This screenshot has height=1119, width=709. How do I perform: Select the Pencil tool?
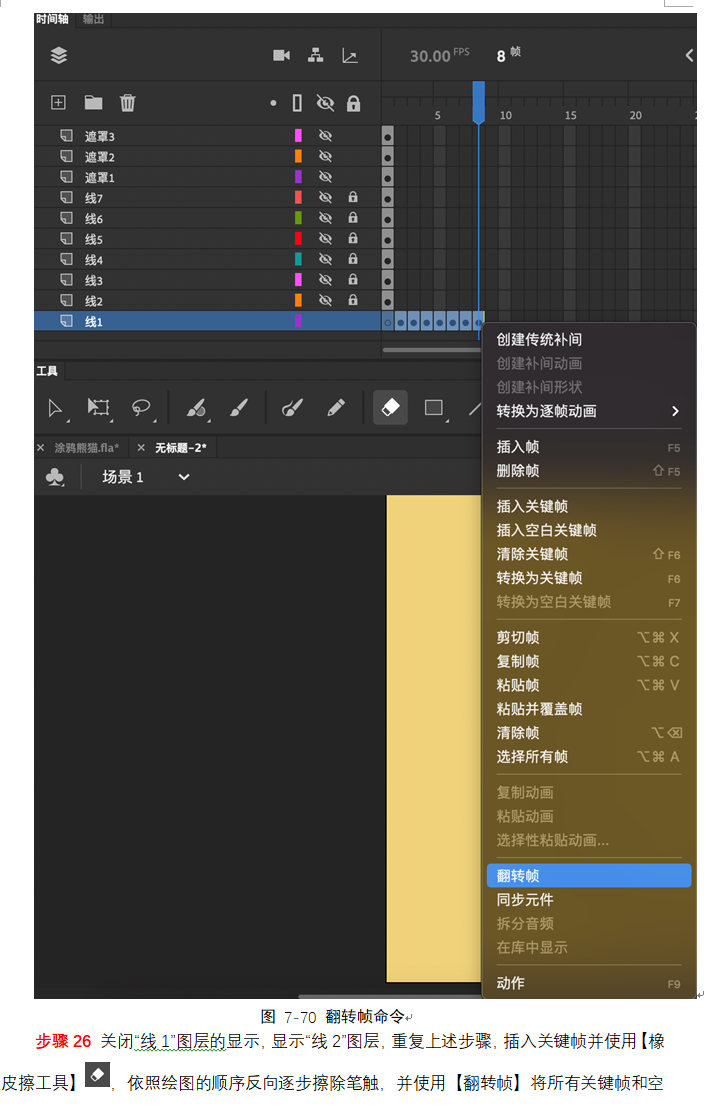click(x=336, y=407)
